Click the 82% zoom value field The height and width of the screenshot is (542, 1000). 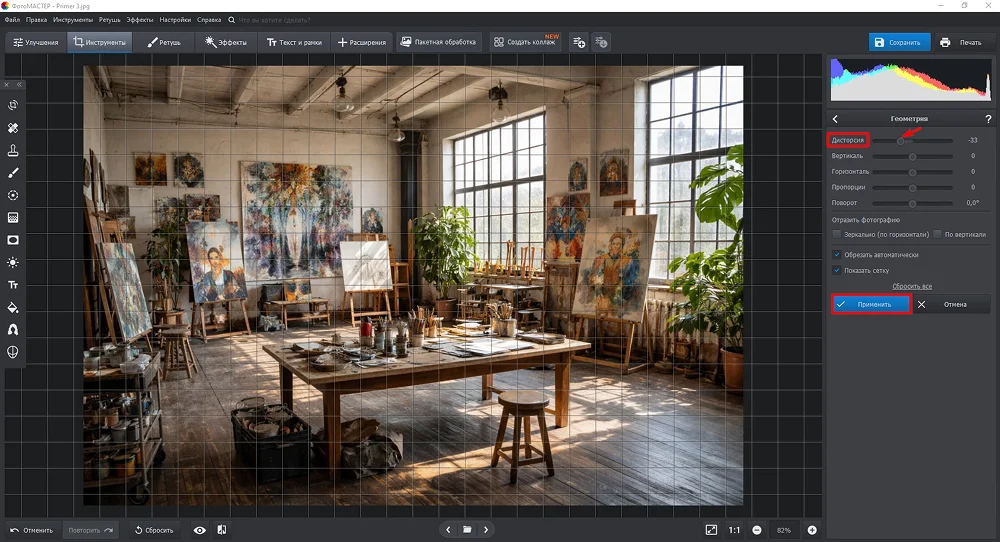(784, 530)
